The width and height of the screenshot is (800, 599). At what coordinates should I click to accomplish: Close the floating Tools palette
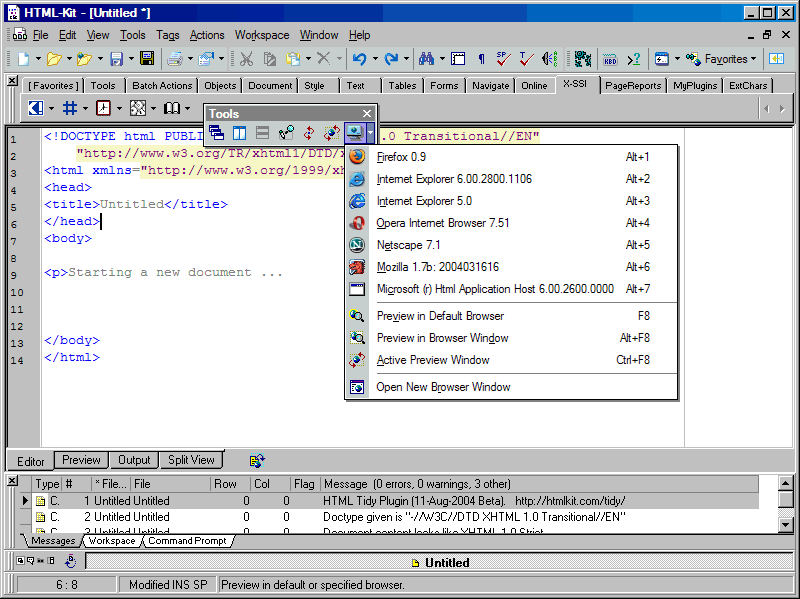(367, 113)
